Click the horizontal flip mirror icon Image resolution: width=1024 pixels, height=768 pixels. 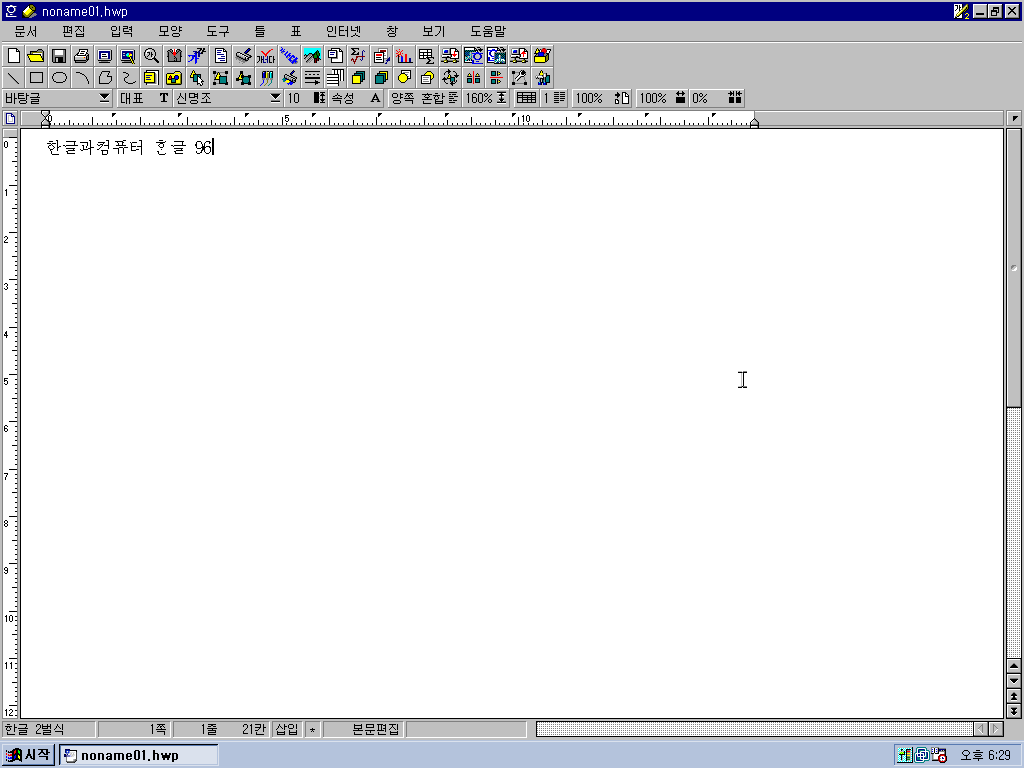click(x=473, y=78)
